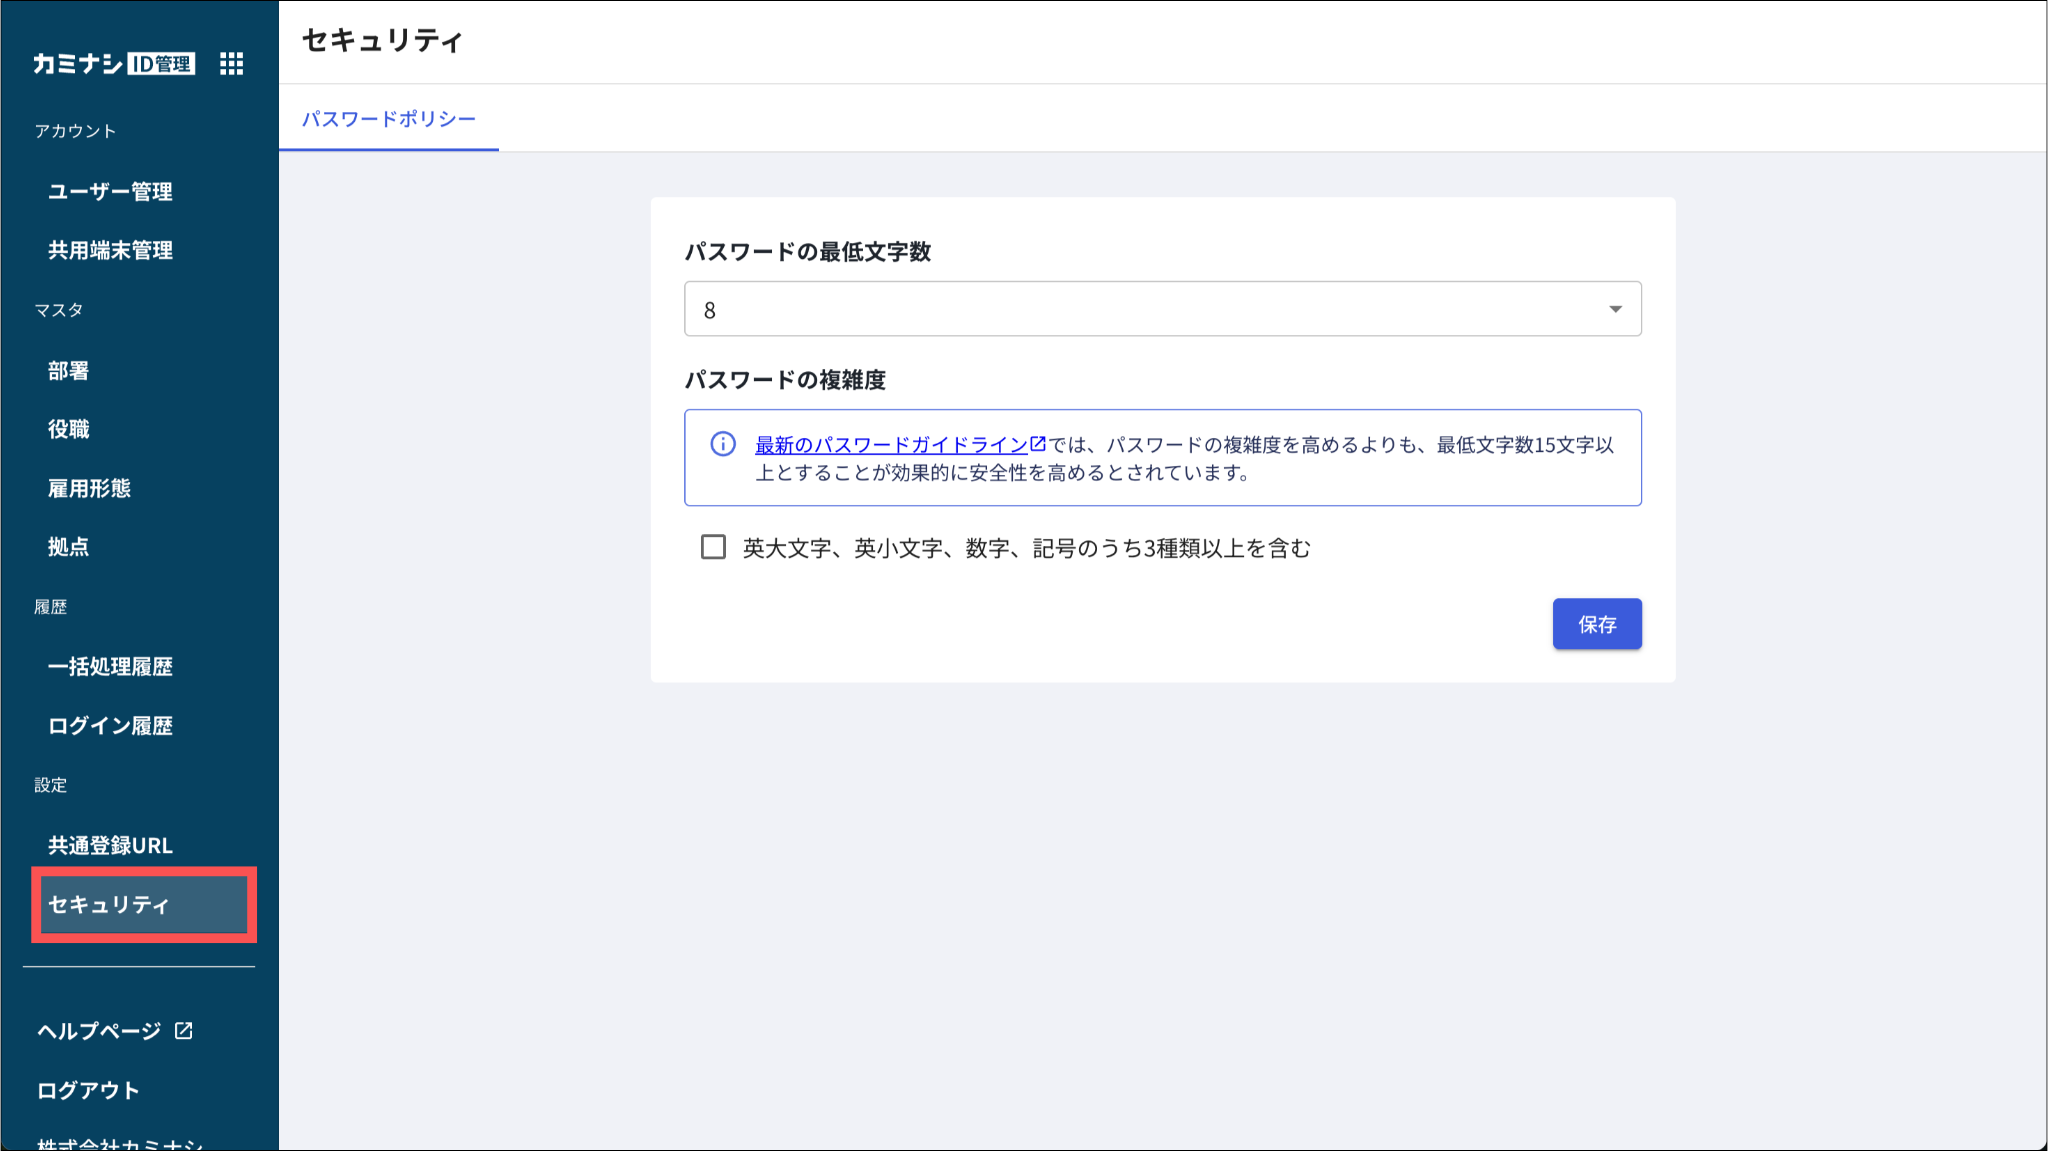Image resolution: width=2048 pixels, height=1151 pixels.
Task: Click the Kaminashi ID管理 logo
Action: [113, 64]
